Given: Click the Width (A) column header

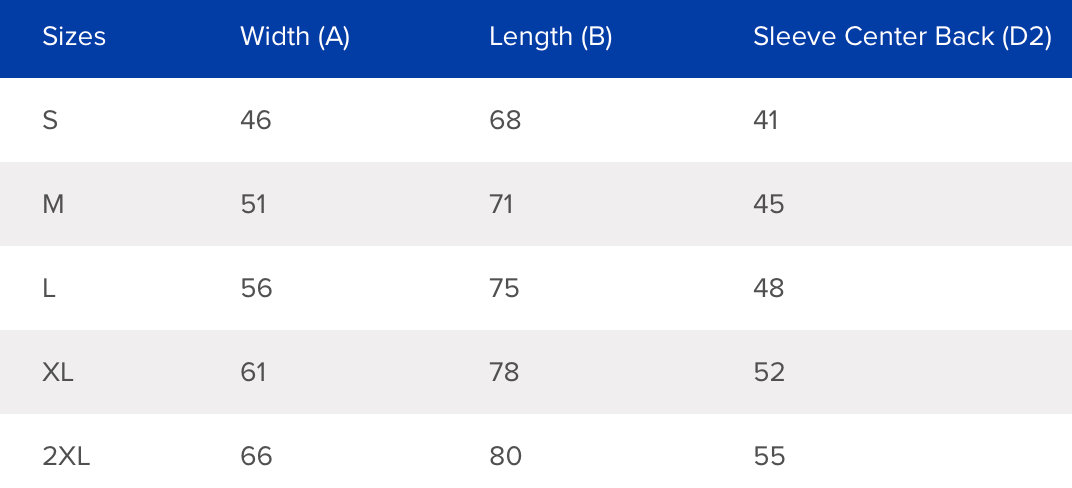Looking at the screenshot, I should point(295,38).
